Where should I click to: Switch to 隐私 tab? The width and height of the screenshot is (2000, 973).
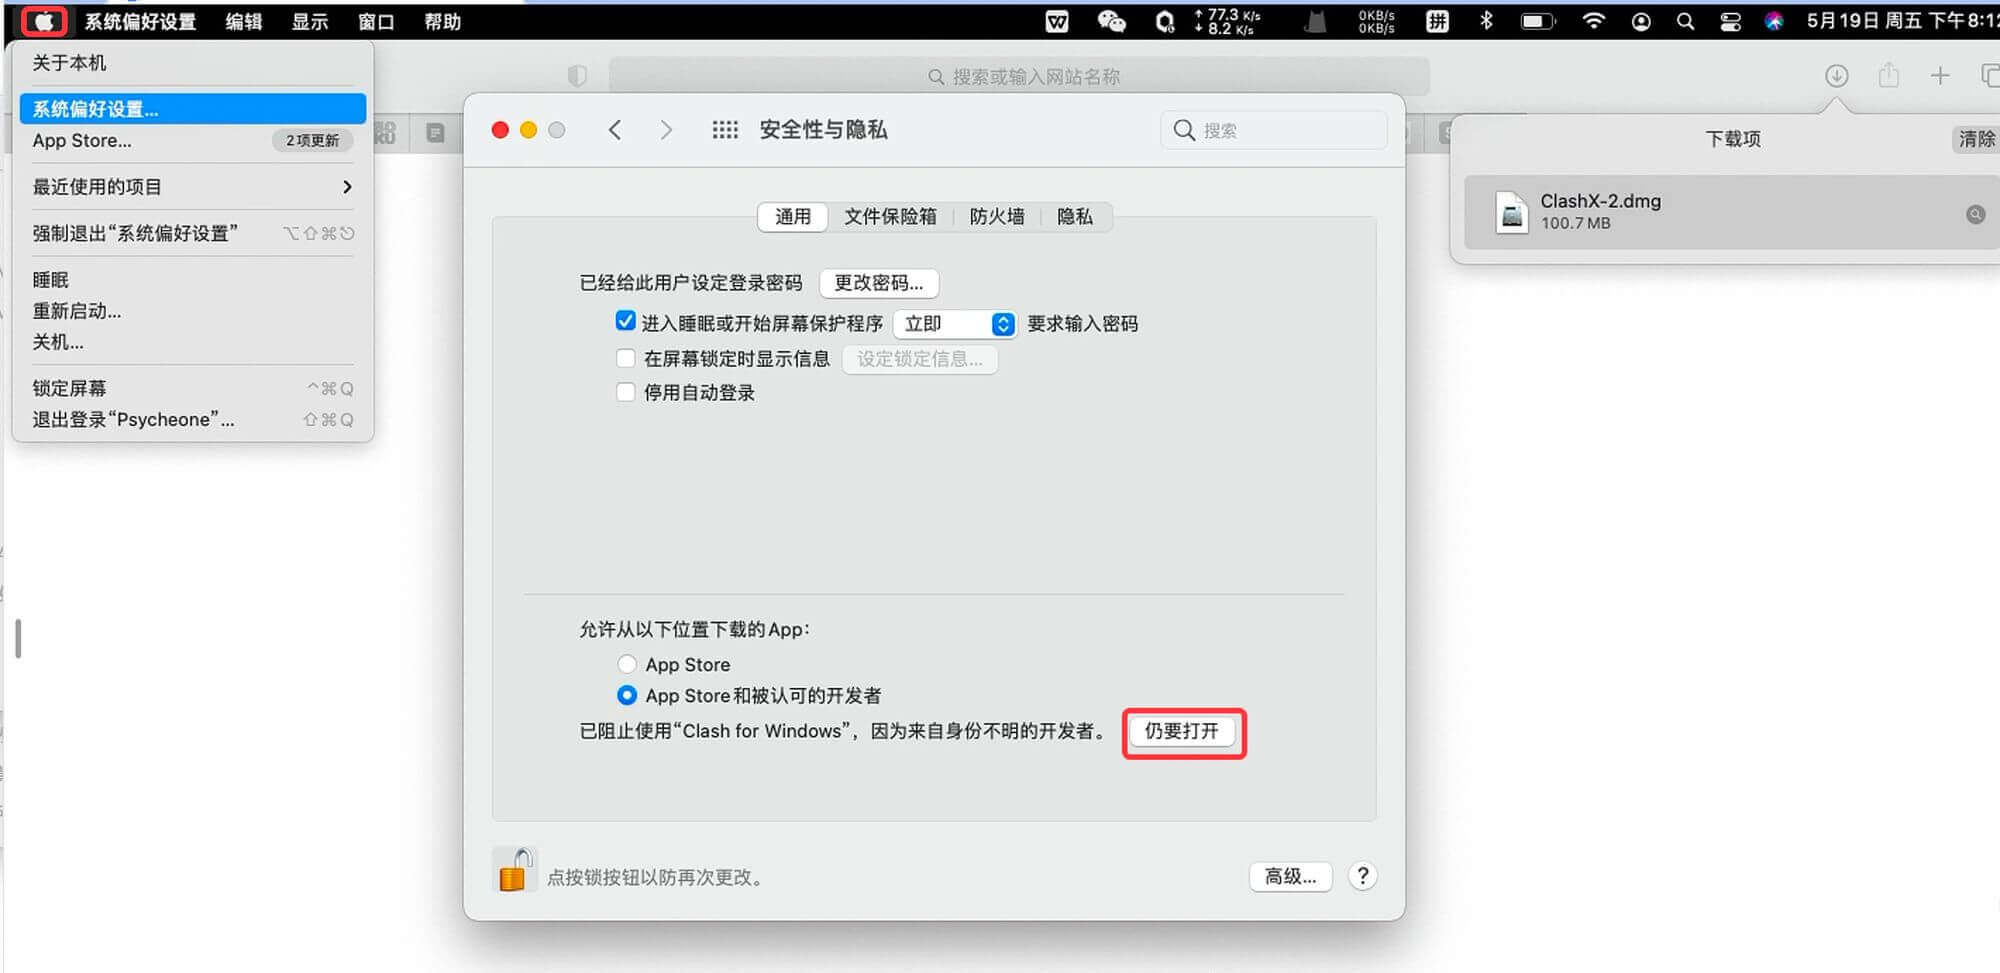click(x=1076, y=217)
